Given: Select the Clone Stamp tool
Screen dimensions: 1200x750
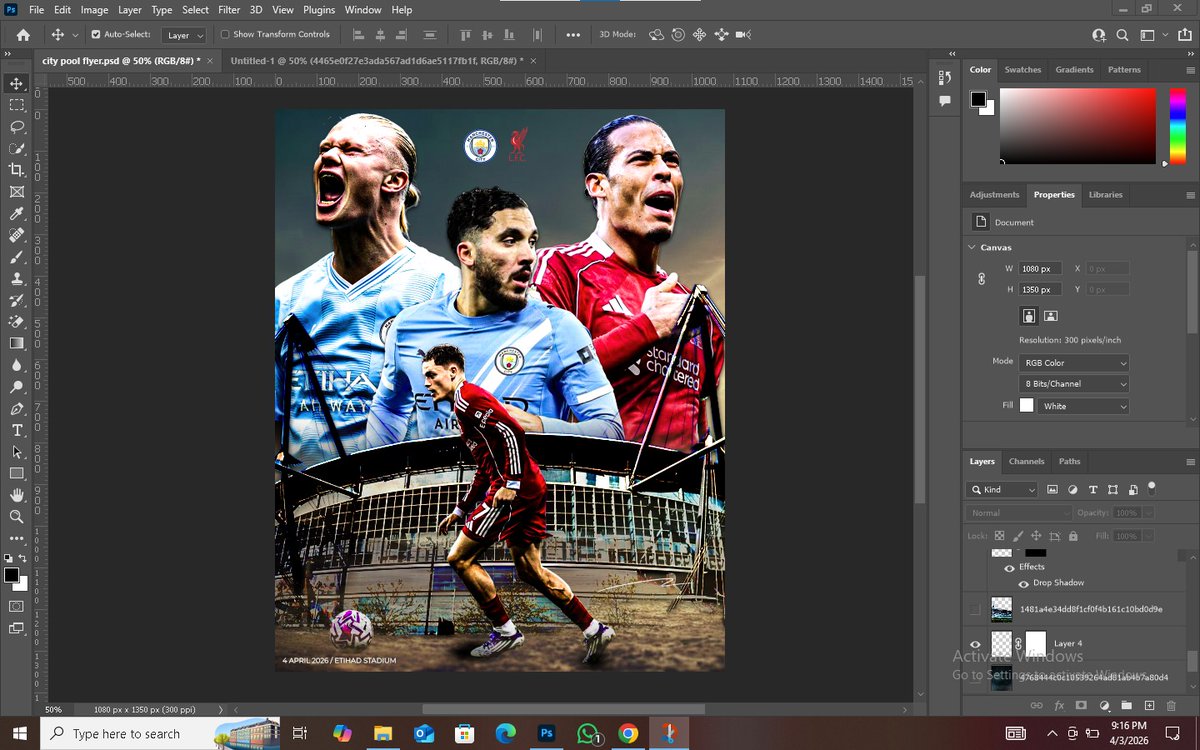Looking at the screenshot, I should point(17,279).
